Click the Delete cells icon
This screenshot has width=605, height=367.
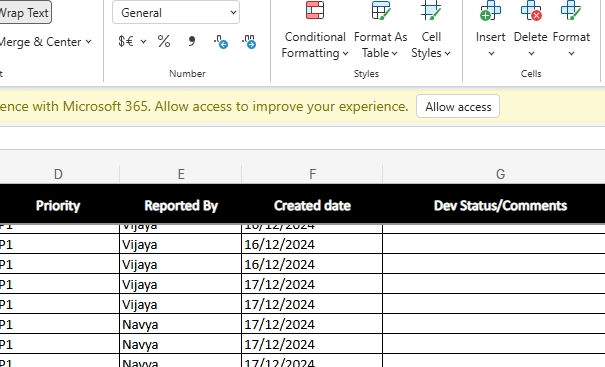coord(531,10)
